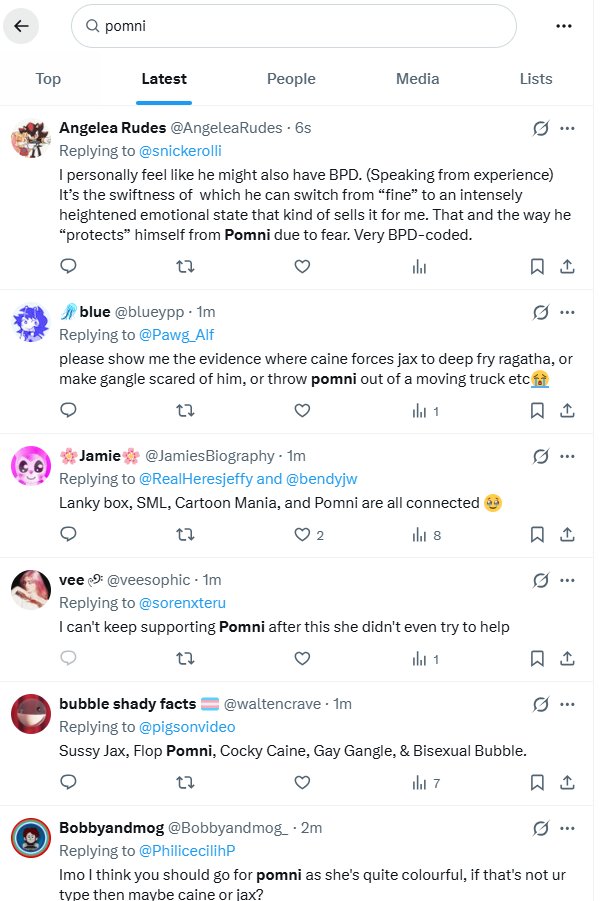Share Angelea Rudes' tweet
The image size is (605, 901).
(567, 266)
